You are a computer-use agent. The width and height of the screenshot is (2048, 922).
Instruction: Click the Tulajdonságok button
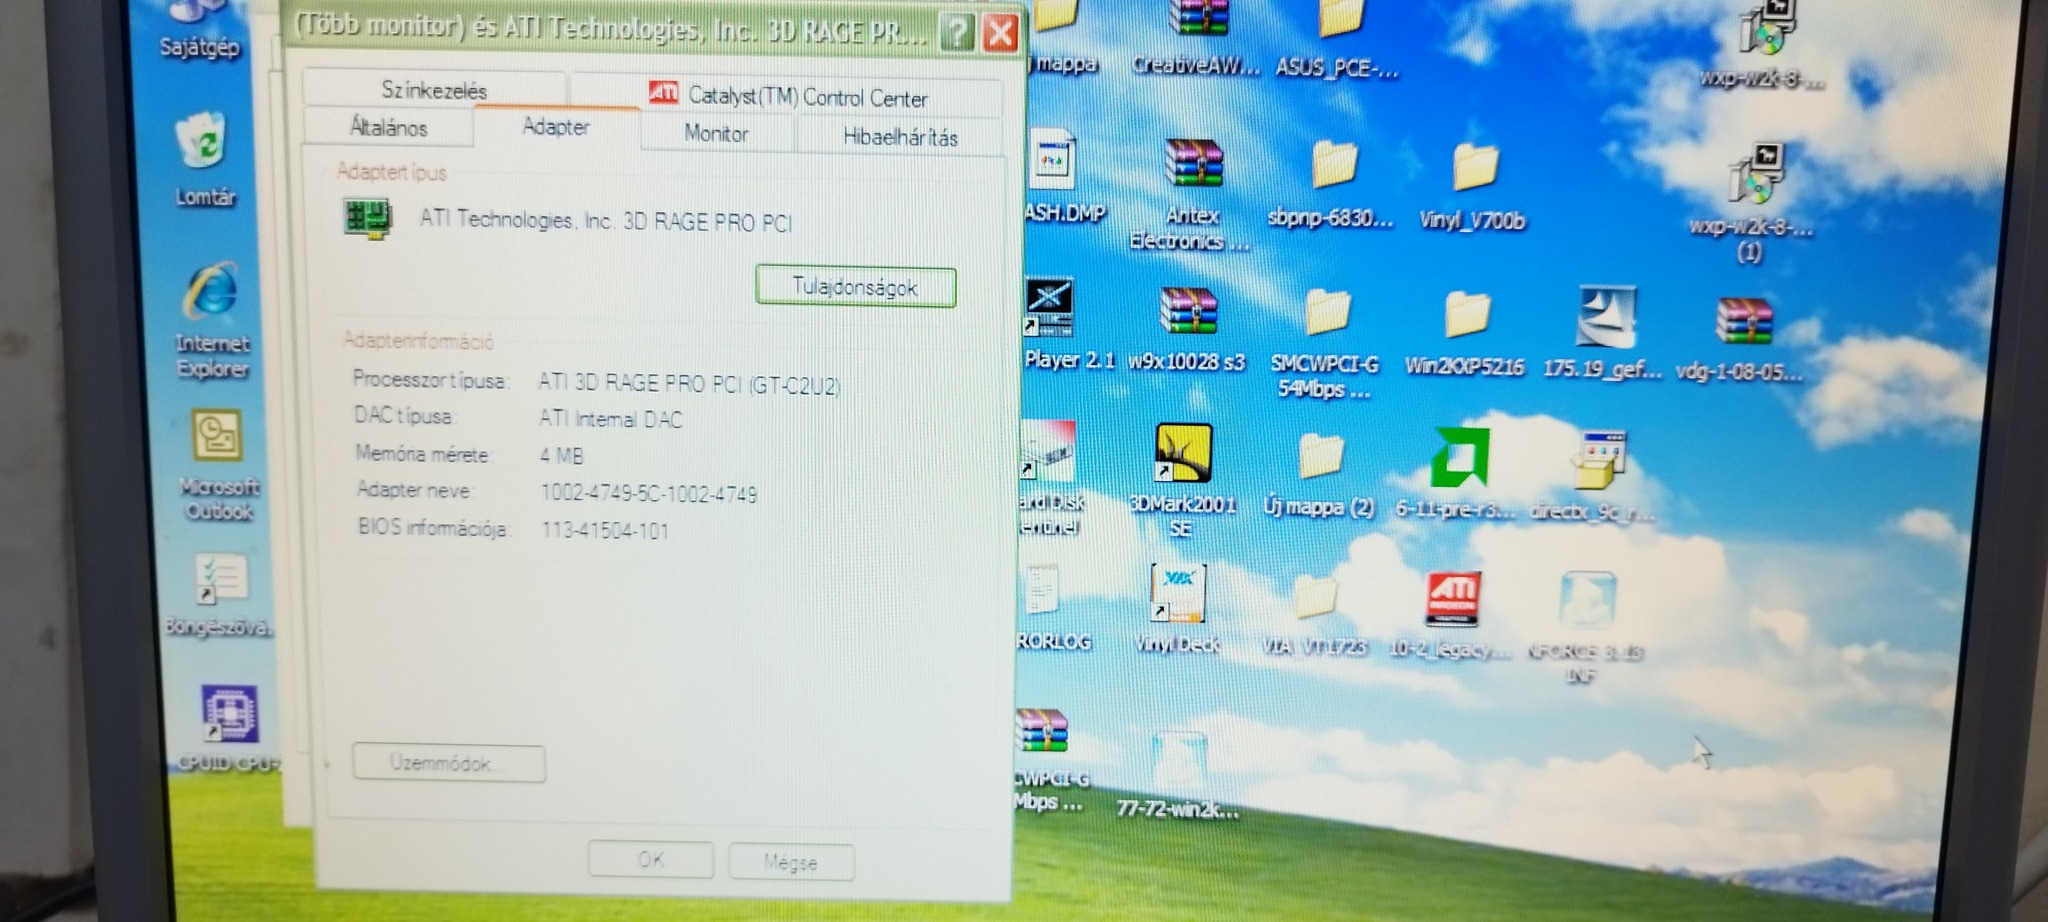coord(856,287)
